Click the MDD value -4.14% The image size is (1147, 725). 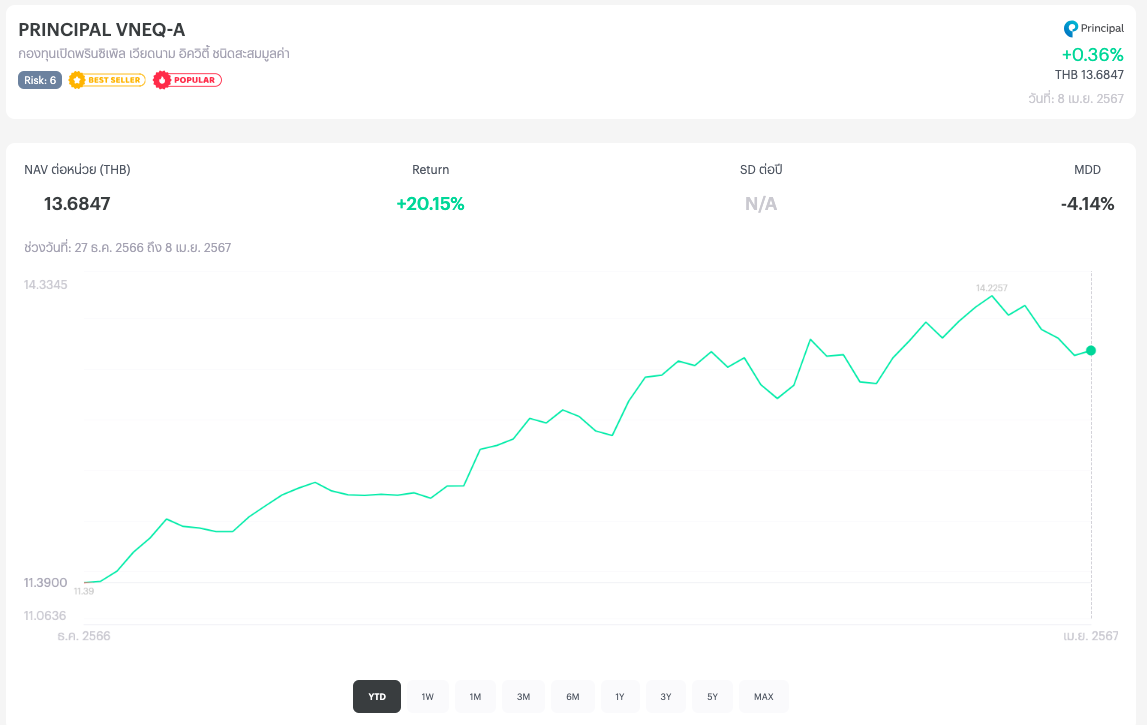point(1087,203)
